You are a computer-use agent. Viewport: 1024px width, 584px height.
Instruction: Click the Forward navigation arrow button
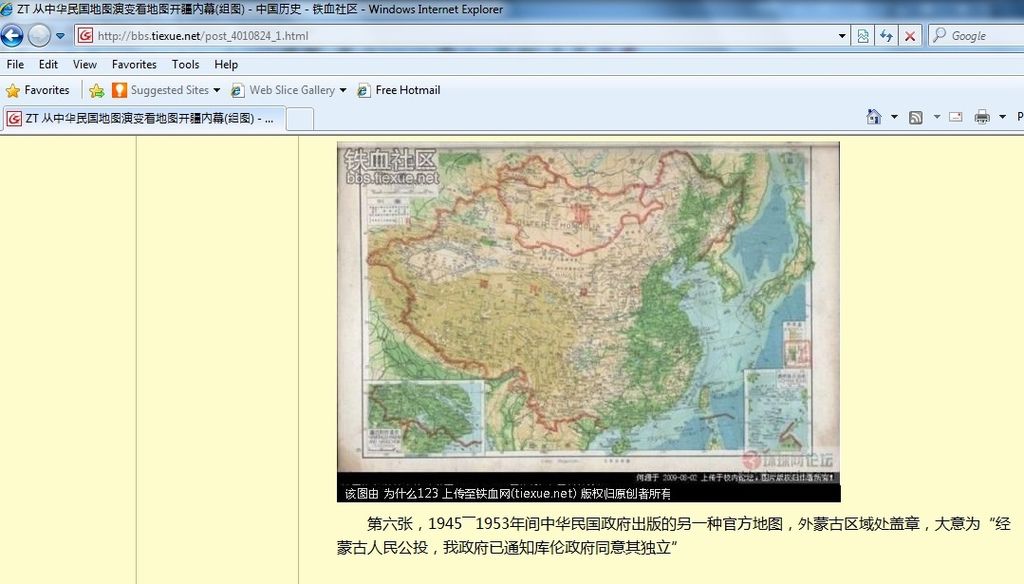click(39, 35)
